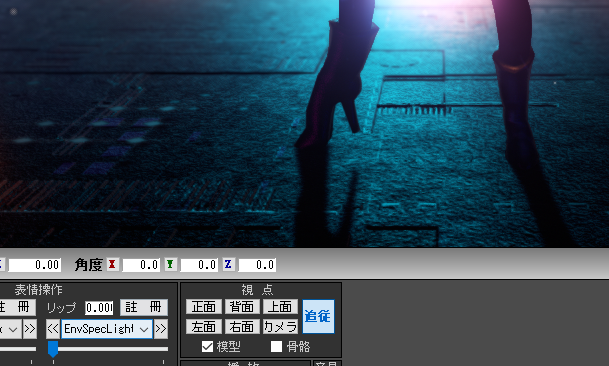Viewport: 609px width, 366px height.
Task: Click the red X angle axis icon
Action: [113, 265]
